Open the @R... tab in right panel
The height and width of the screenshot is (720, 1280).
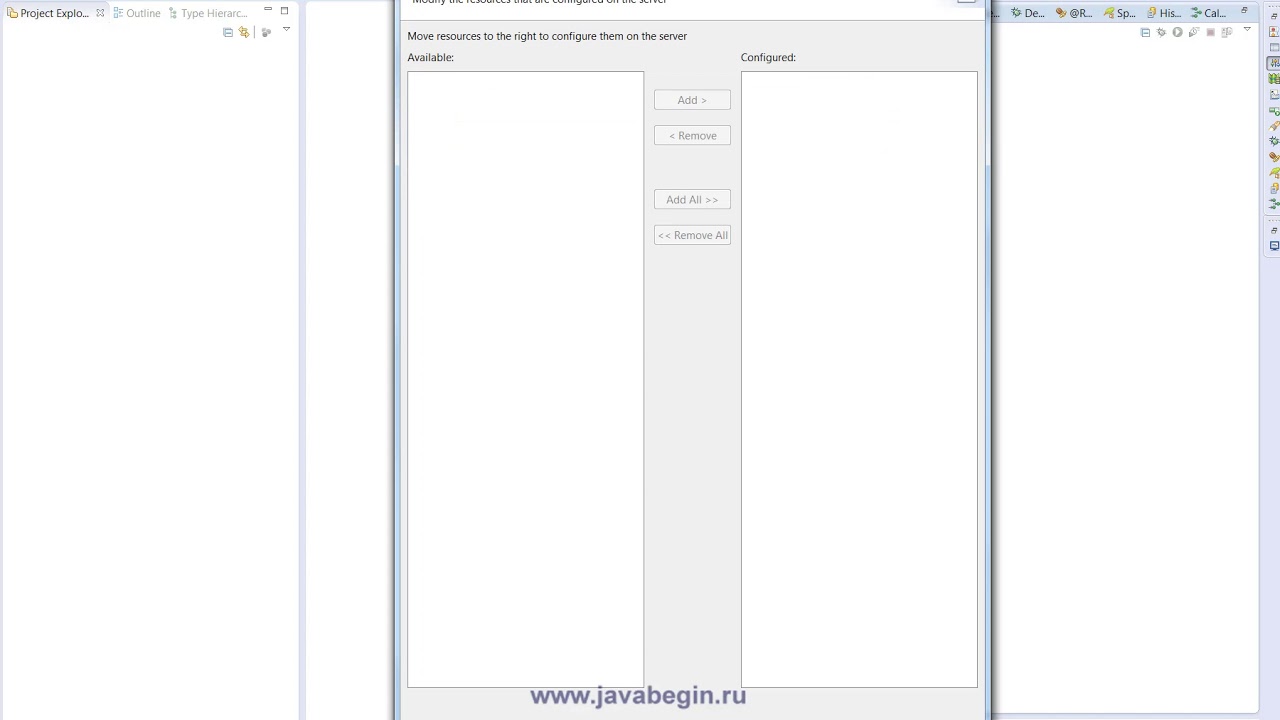tap(1074, 13)
